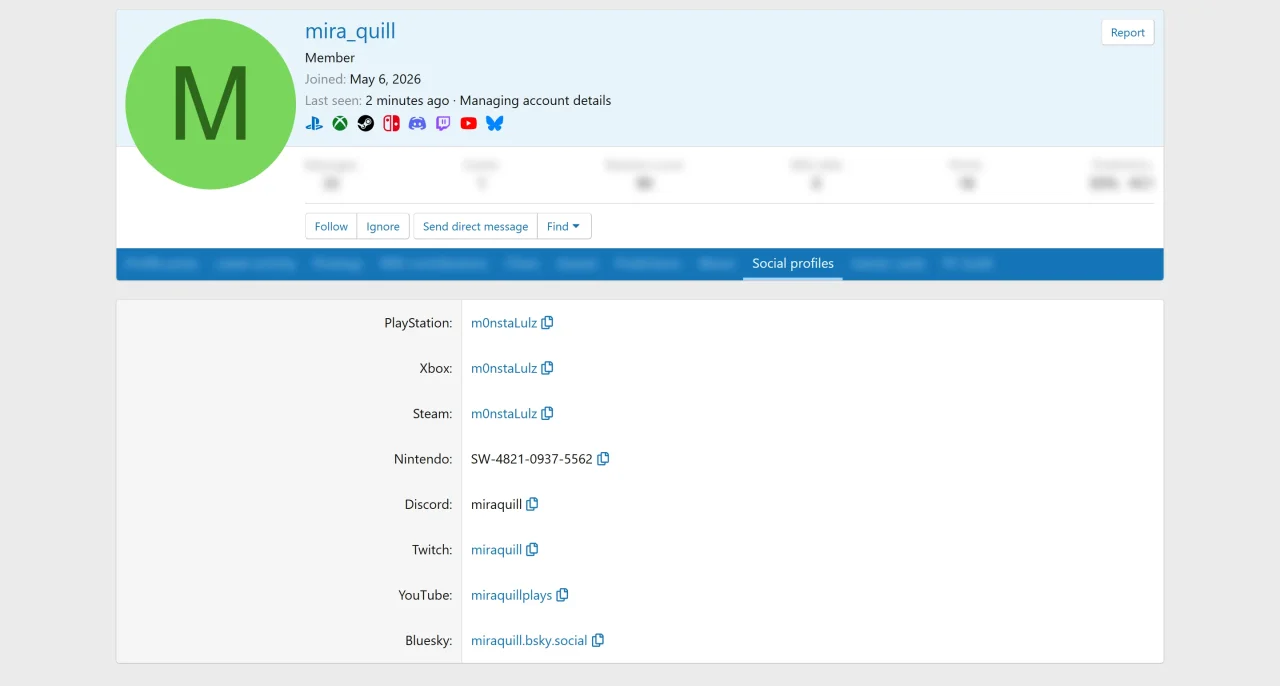Select the Social profiles tab
The height and width of the screenshot is (686, 1280).
[793, 264]
